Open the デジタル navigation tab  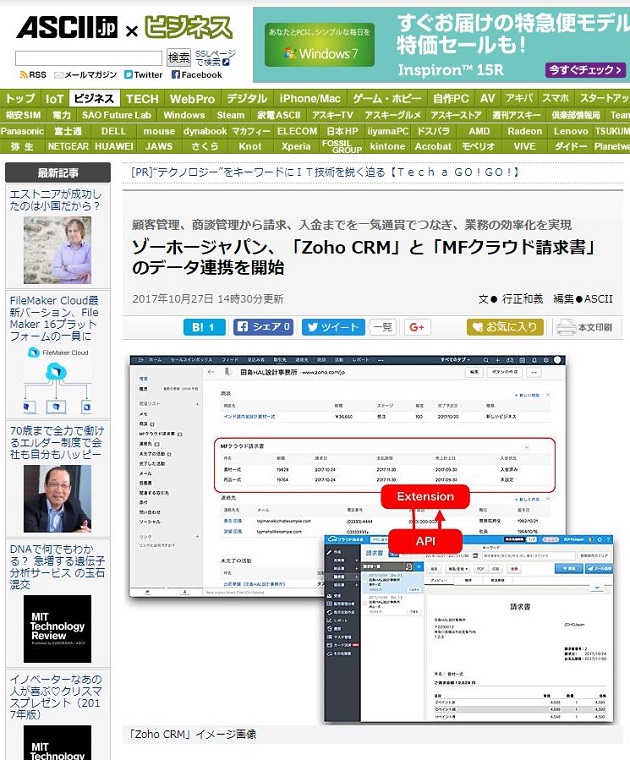(x=247, y=98)
